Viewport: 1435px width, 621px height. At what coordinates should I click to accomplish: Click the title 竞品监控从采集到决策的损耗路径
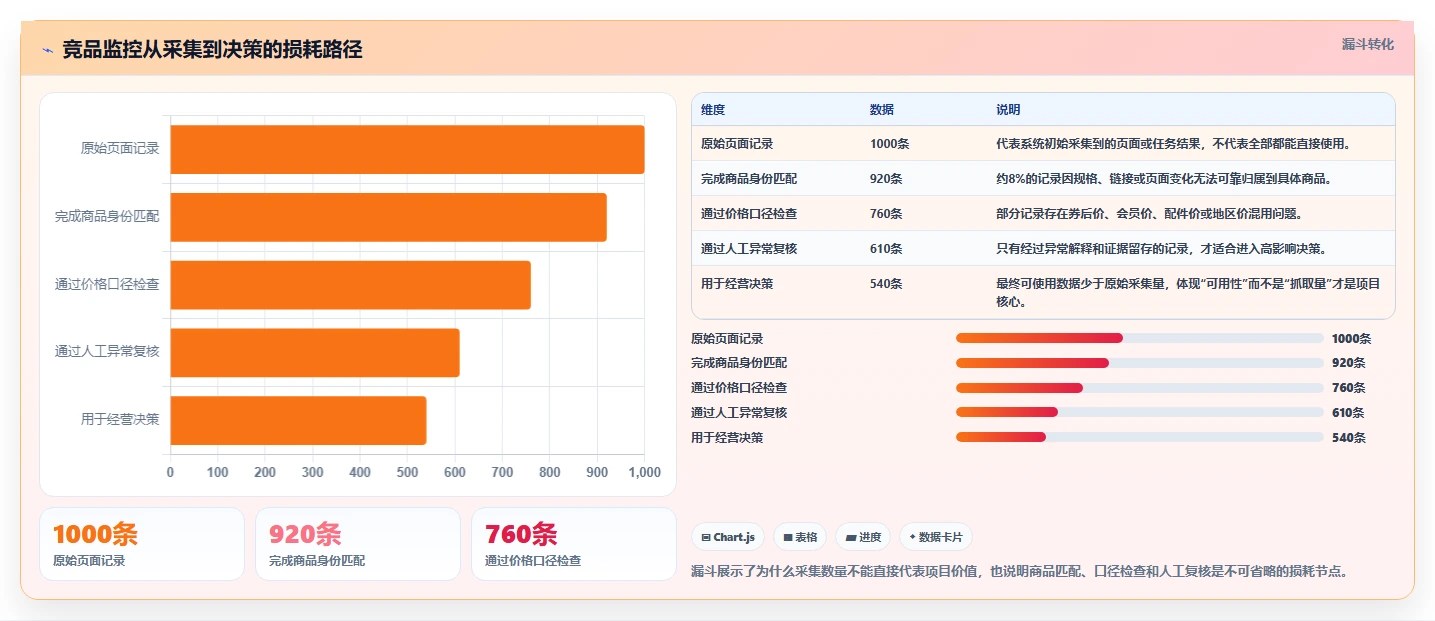pyautogui.click(x=212, y=50)
